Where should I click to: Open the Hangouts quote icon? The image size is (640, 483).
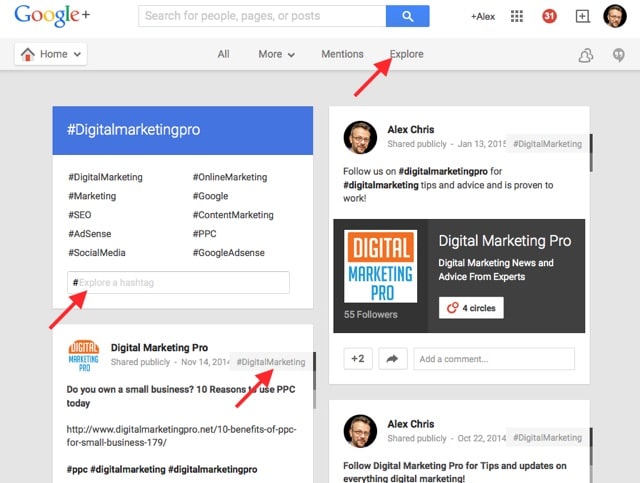click(x=619, y=55)
